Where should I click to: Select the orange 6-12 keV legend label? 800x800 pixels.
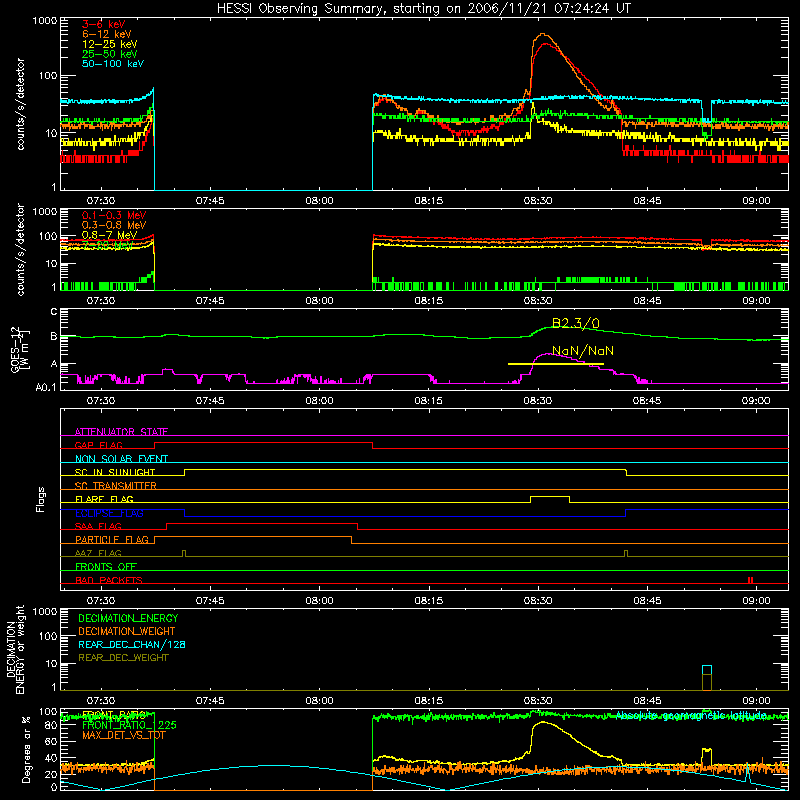coord(107,34)
